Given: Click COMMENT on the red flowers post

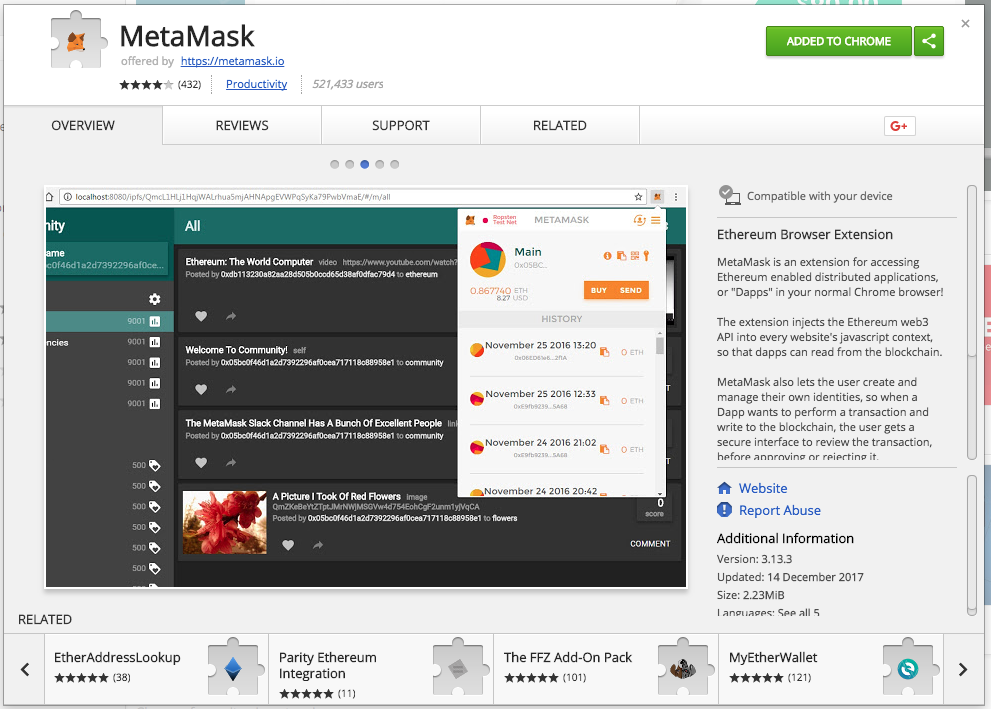Looking at the screenshot, I should (650, 543).
